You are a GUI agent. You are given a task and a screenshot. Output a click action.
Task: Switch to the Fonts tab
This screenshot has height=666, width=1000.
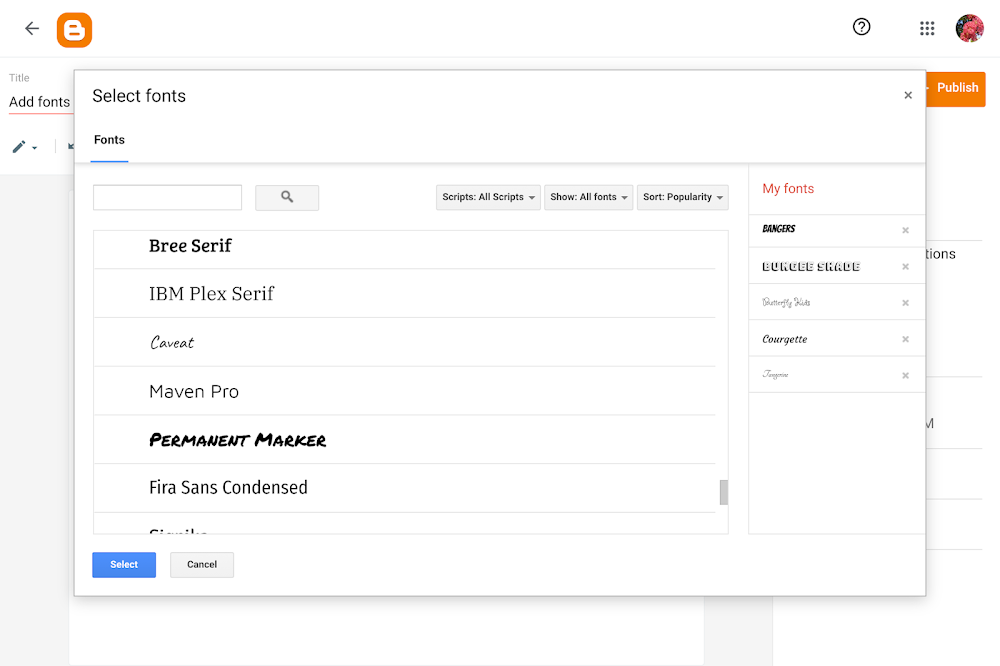tap(109, 140)
